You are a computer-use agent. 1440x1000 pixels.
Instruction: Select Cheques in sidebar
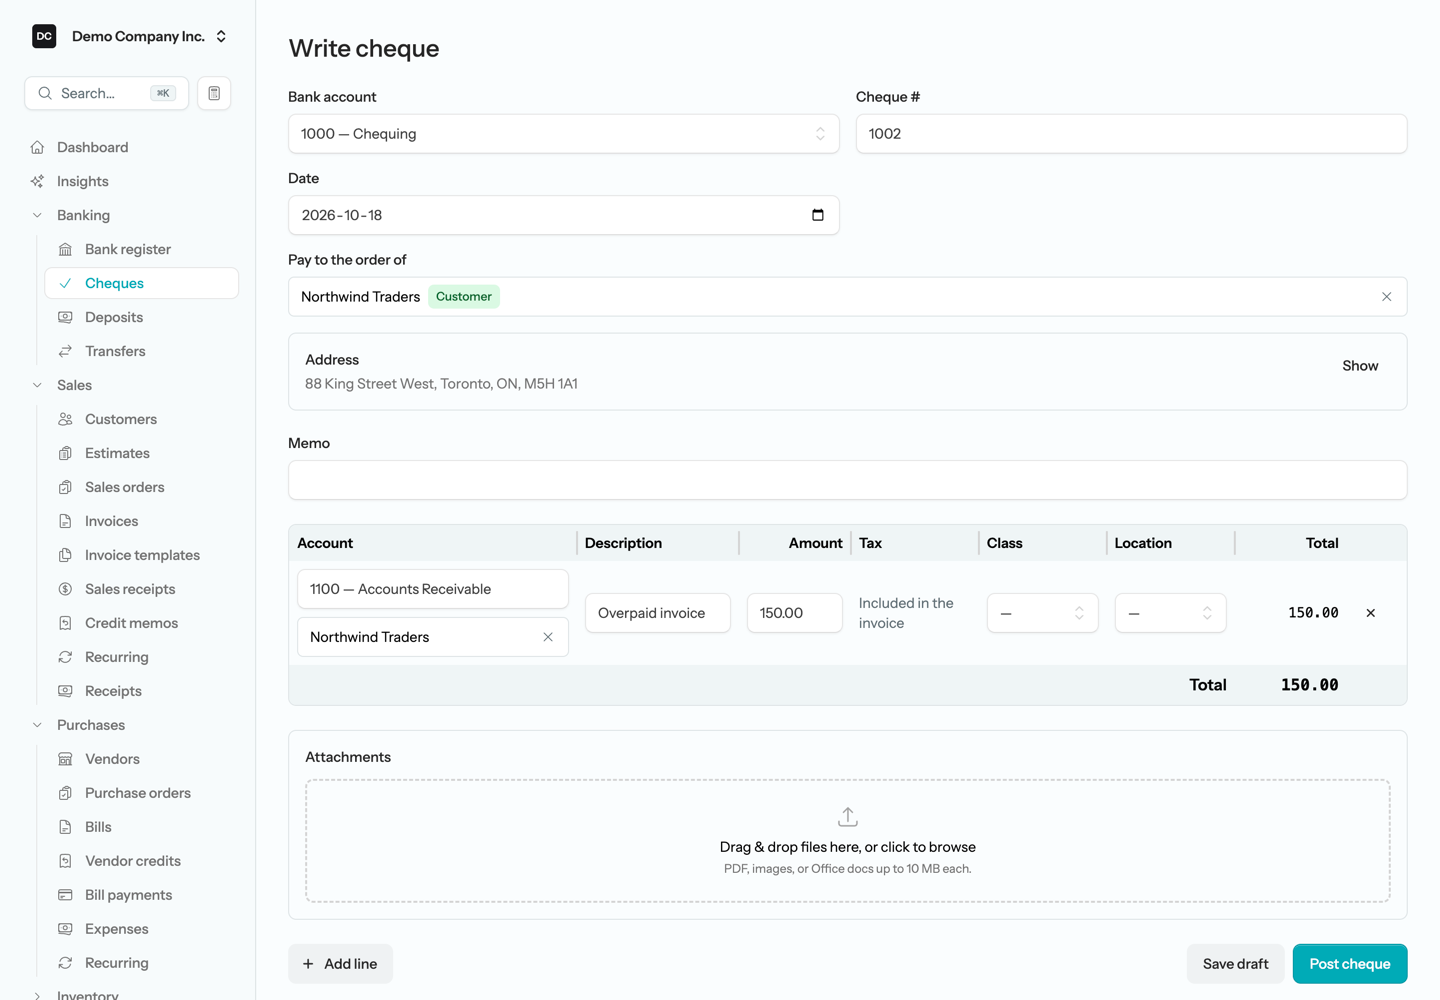(142, 283)
